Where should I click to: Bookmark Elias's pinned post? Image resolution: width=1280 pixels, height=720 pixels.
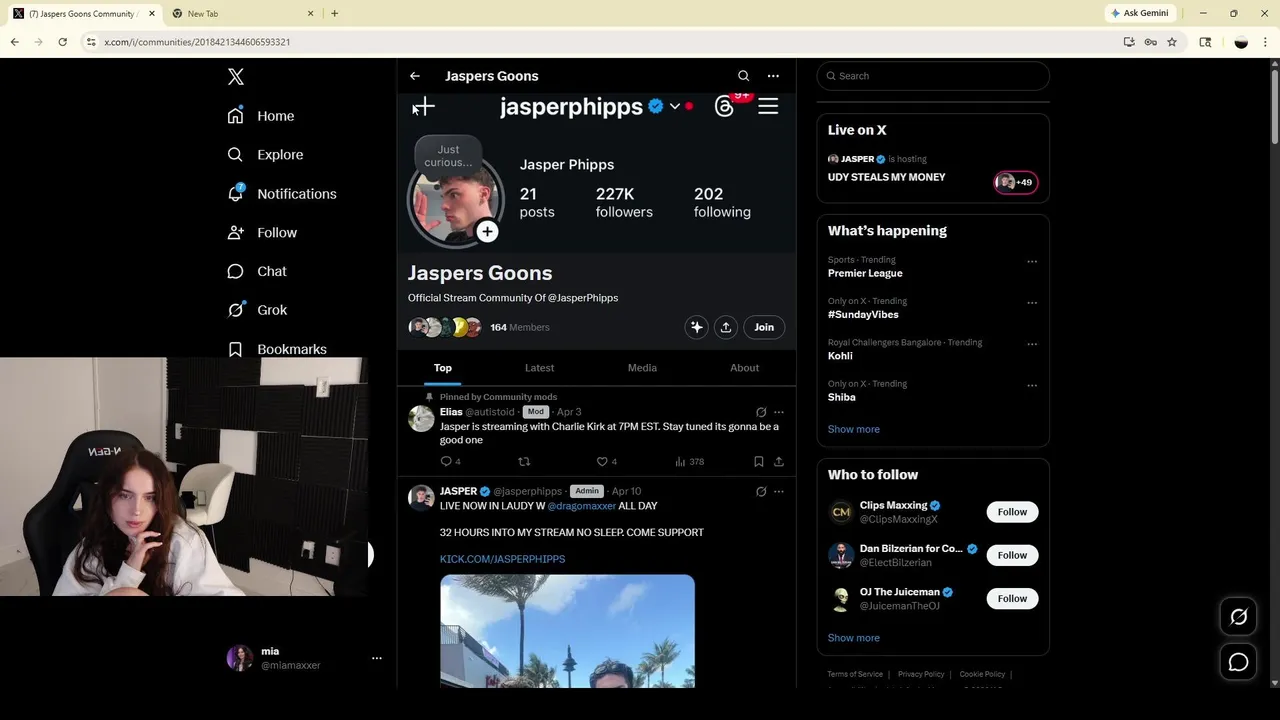pyautogui.click(x=759, y=461)
